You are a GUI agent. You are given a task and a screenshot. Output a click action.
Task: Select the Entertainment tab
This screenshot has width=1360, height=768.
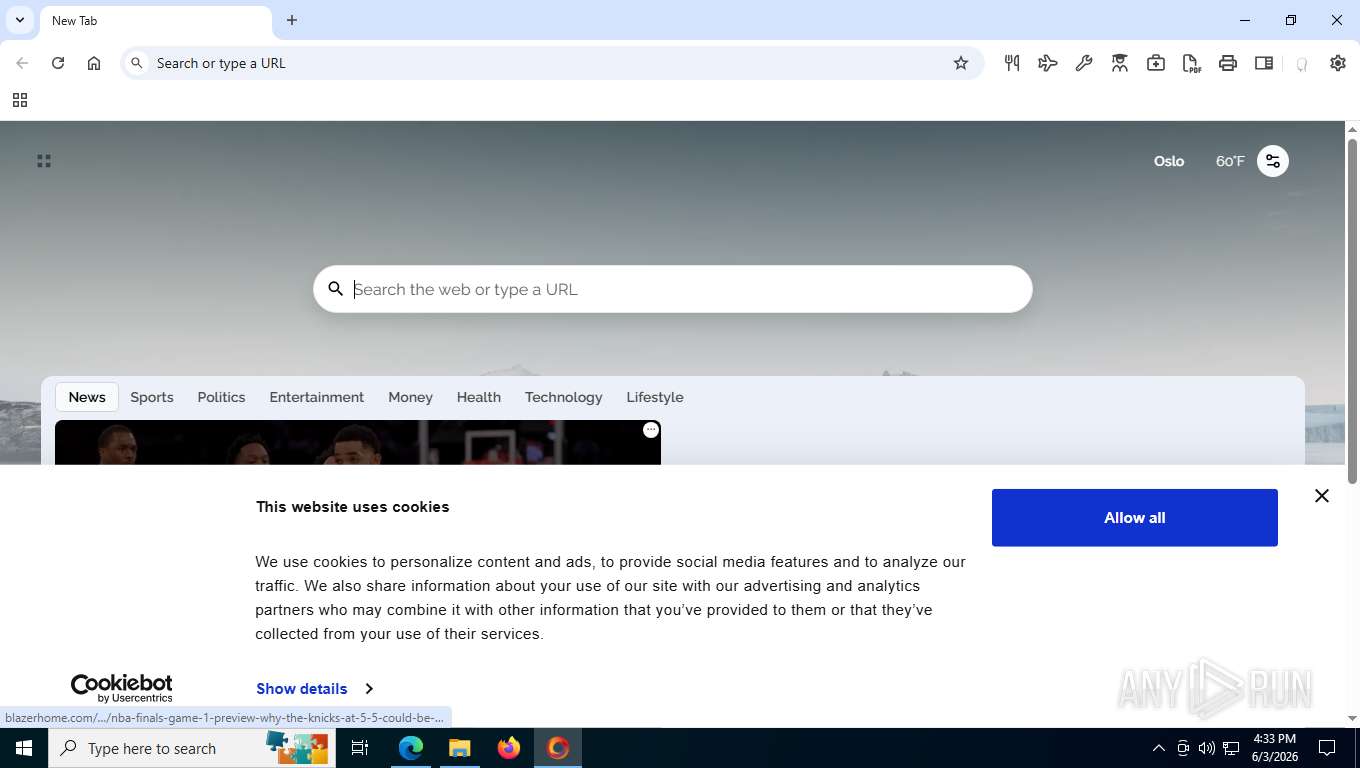317,397
